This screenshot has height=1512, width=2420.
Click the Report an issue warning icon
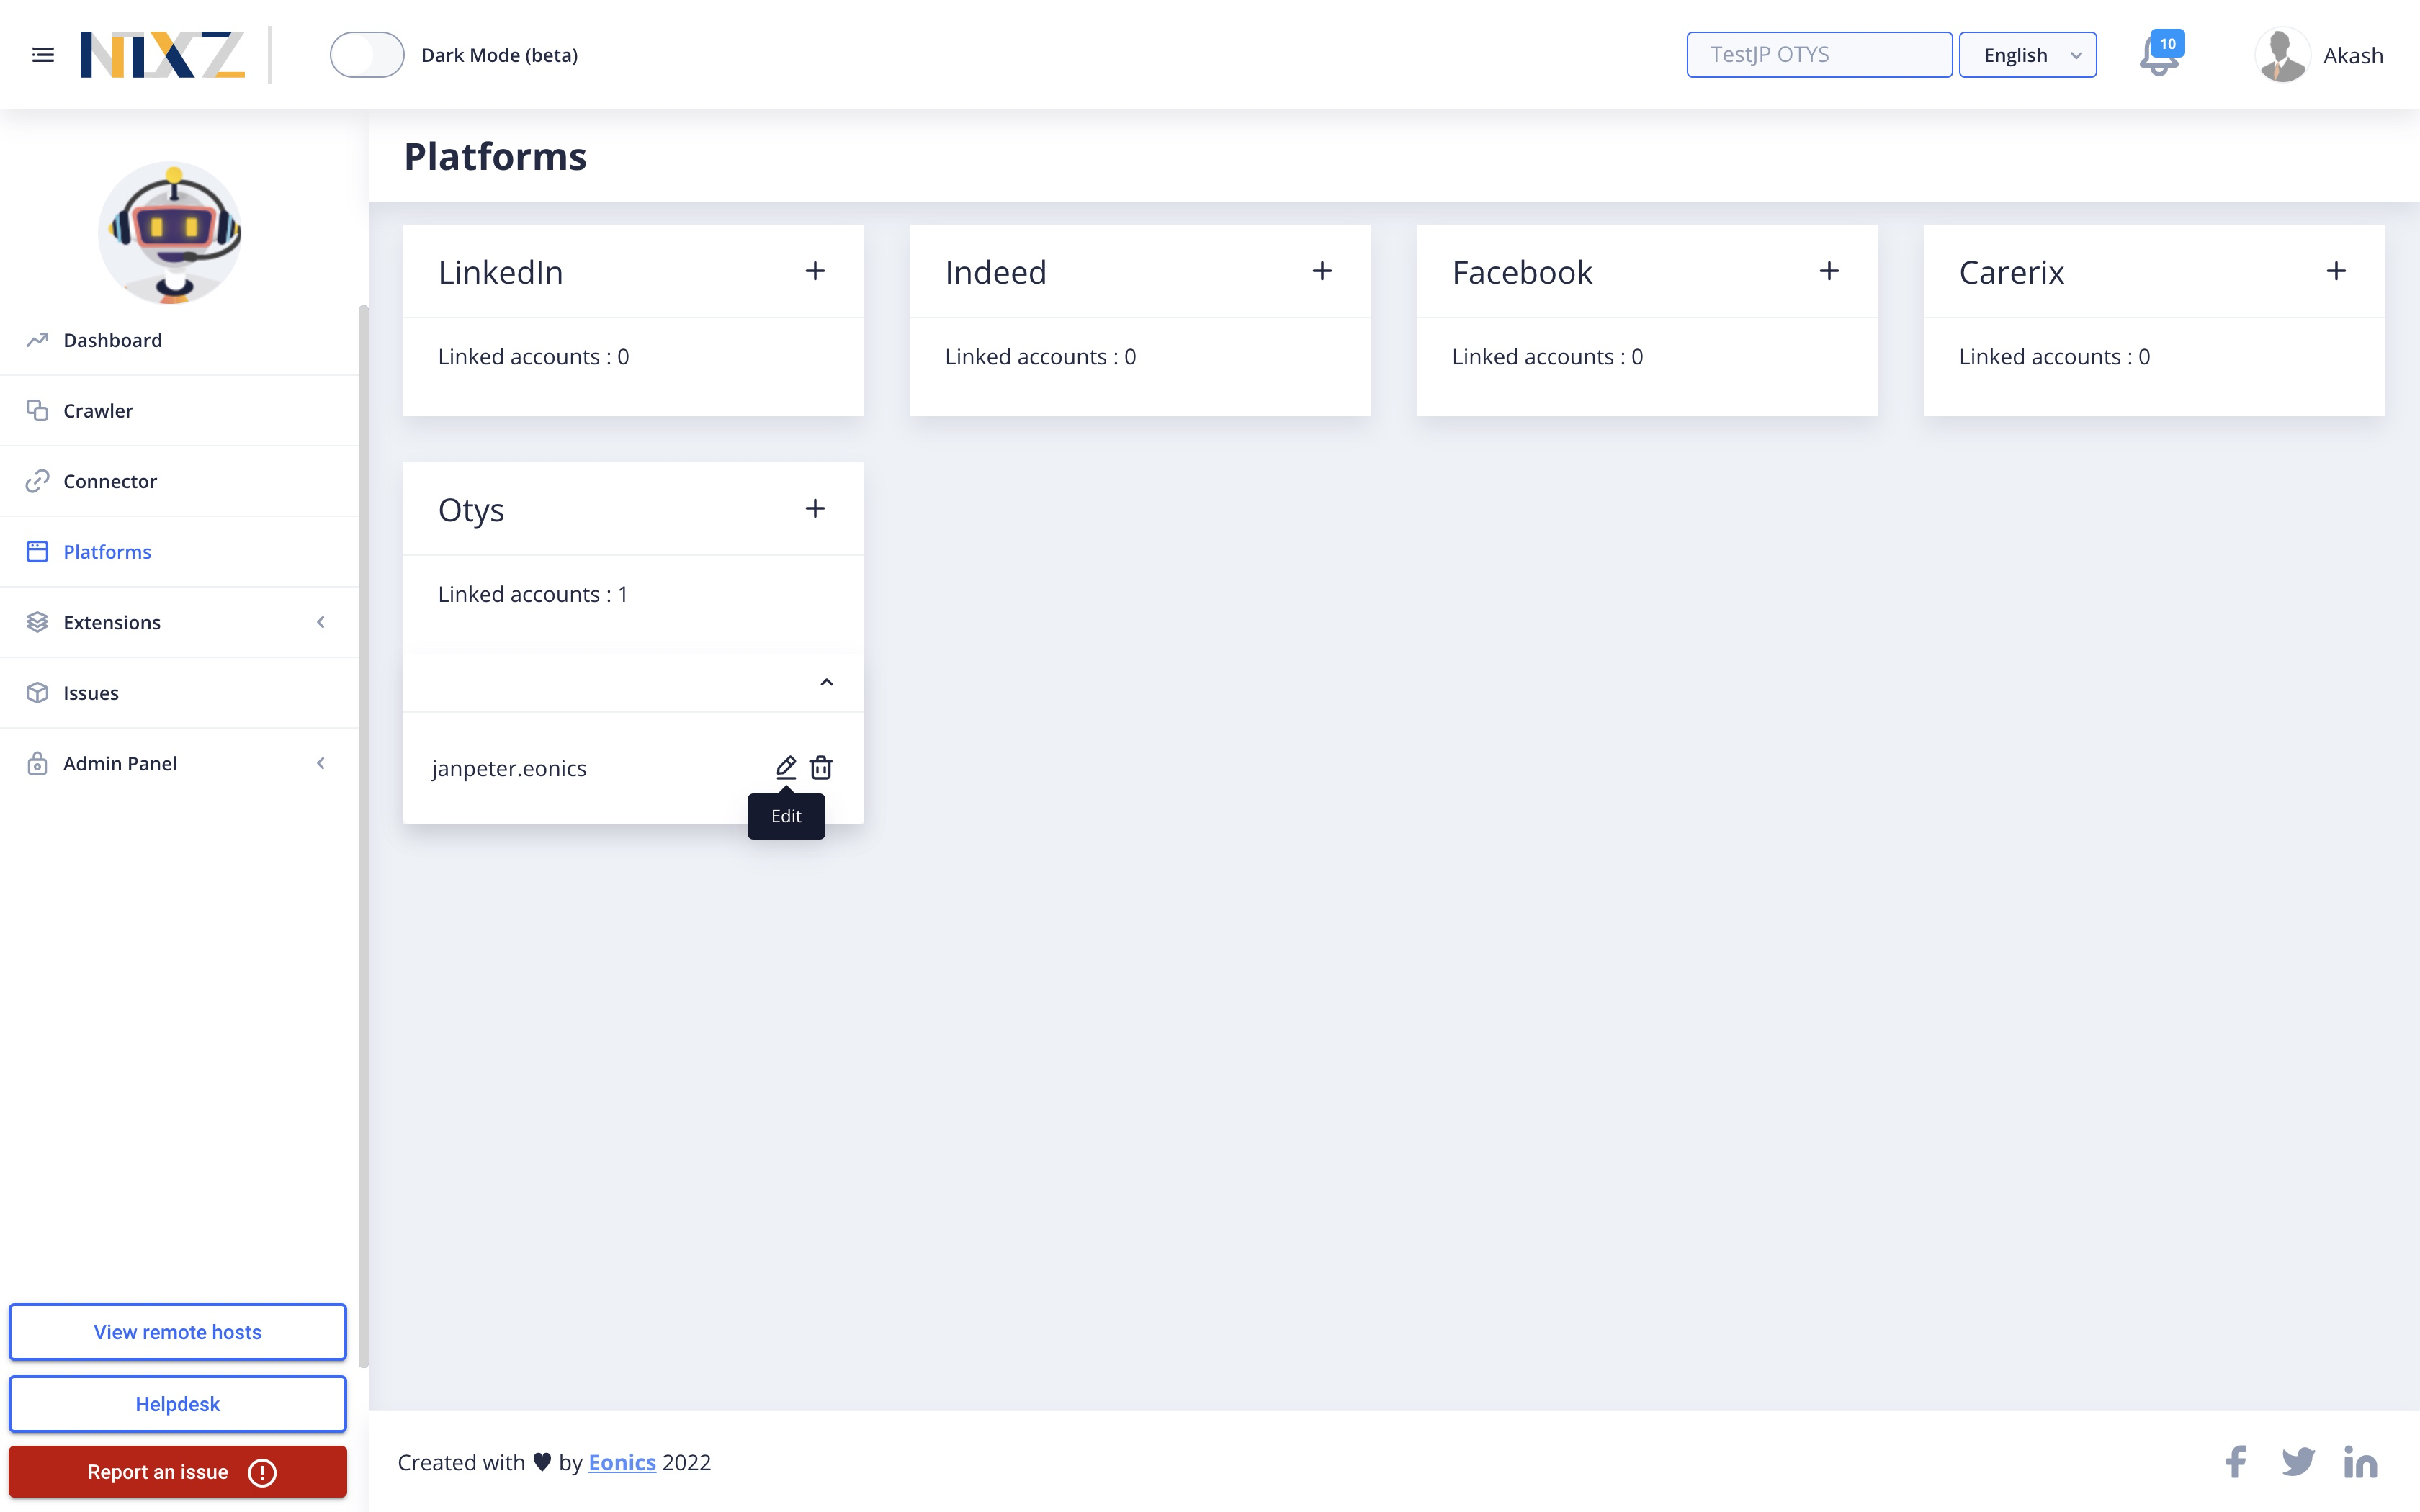tap(262, 1472)
